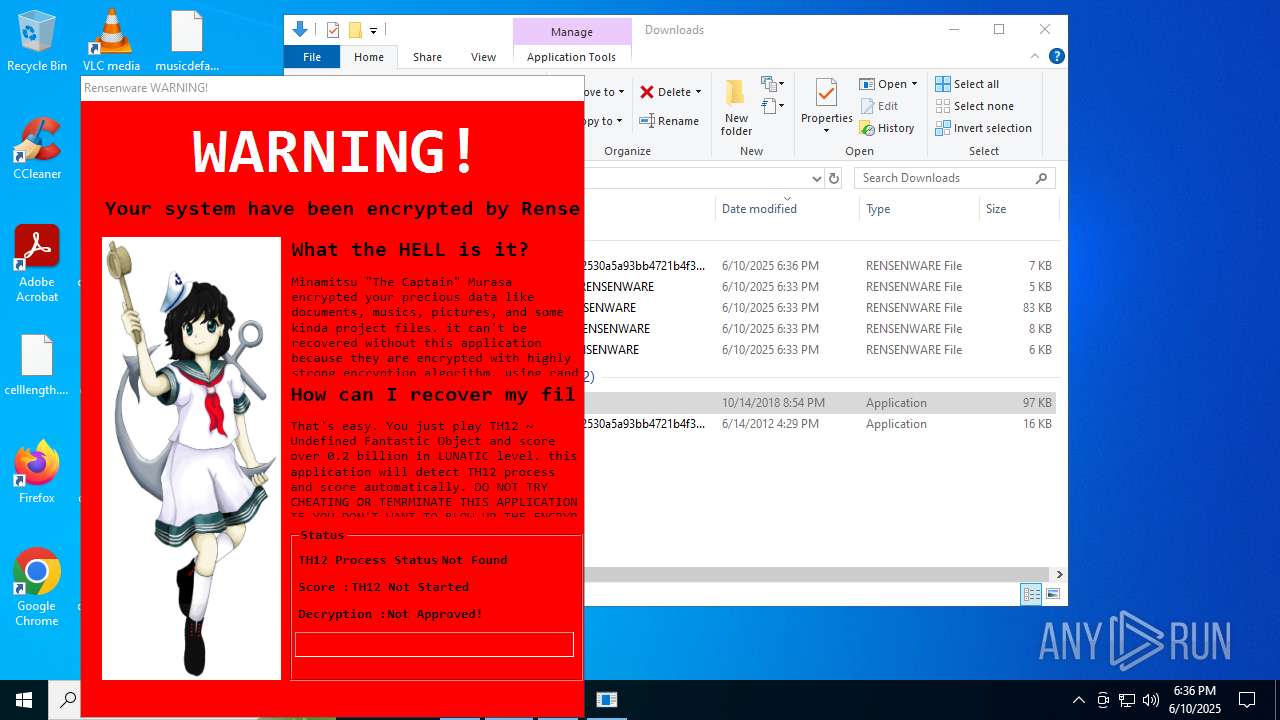Image resolution: width=1280 pixels, height=720 pixels.
Task: Switch to Large icons view in status bar
Action: [1052, 594]
